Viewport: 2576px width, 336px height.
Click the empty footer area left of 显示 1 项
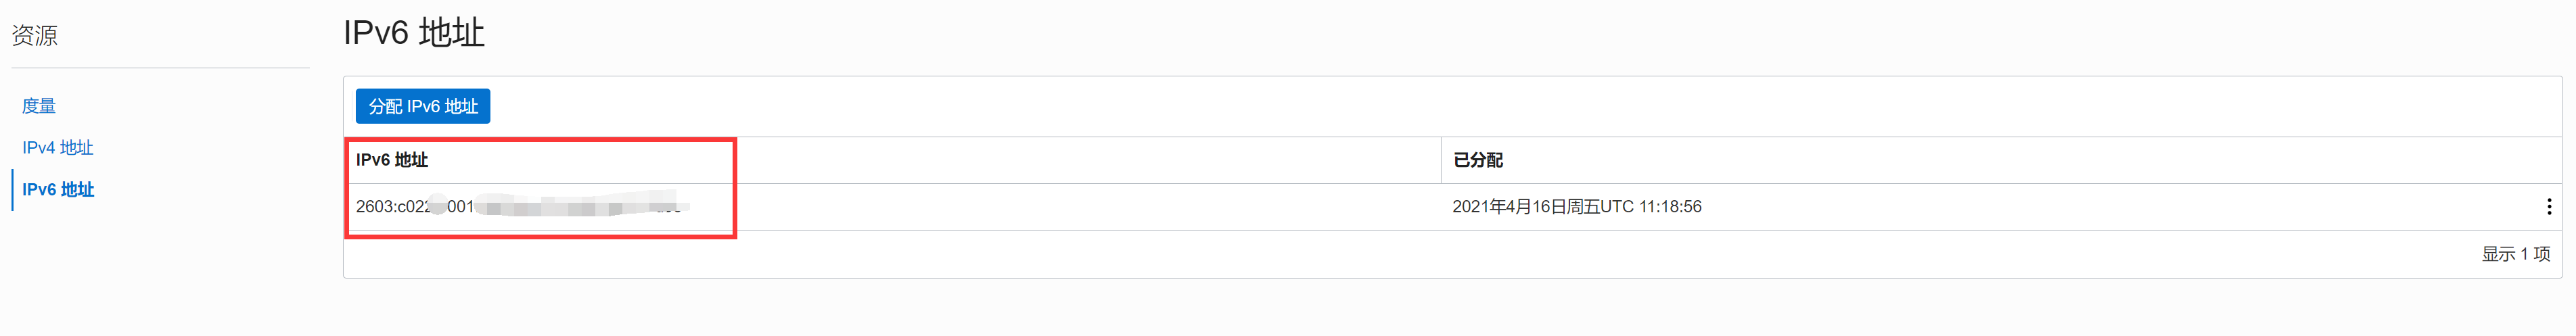coord(1400,254)
